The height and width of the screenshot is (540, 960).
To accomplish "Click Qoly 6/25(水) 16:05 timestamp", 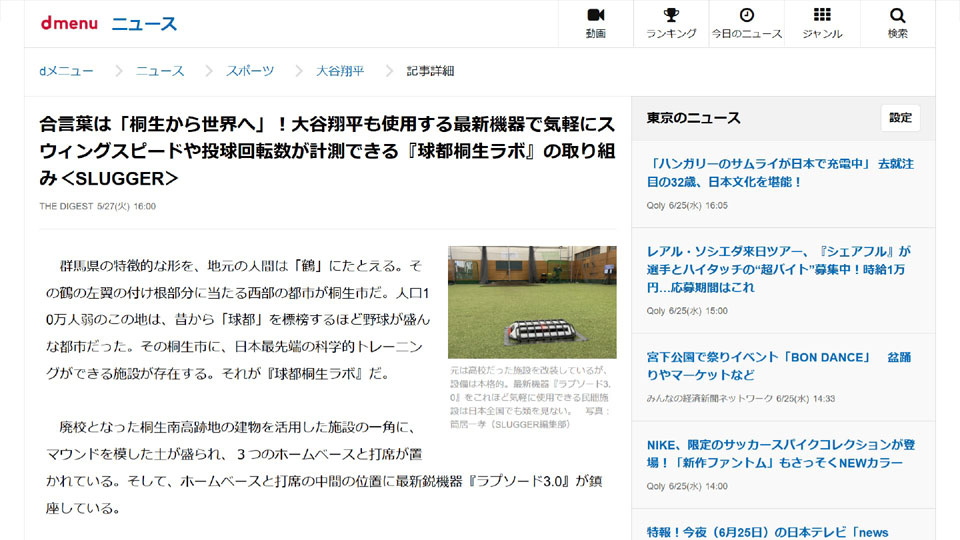I will click(x=687, y=206).
